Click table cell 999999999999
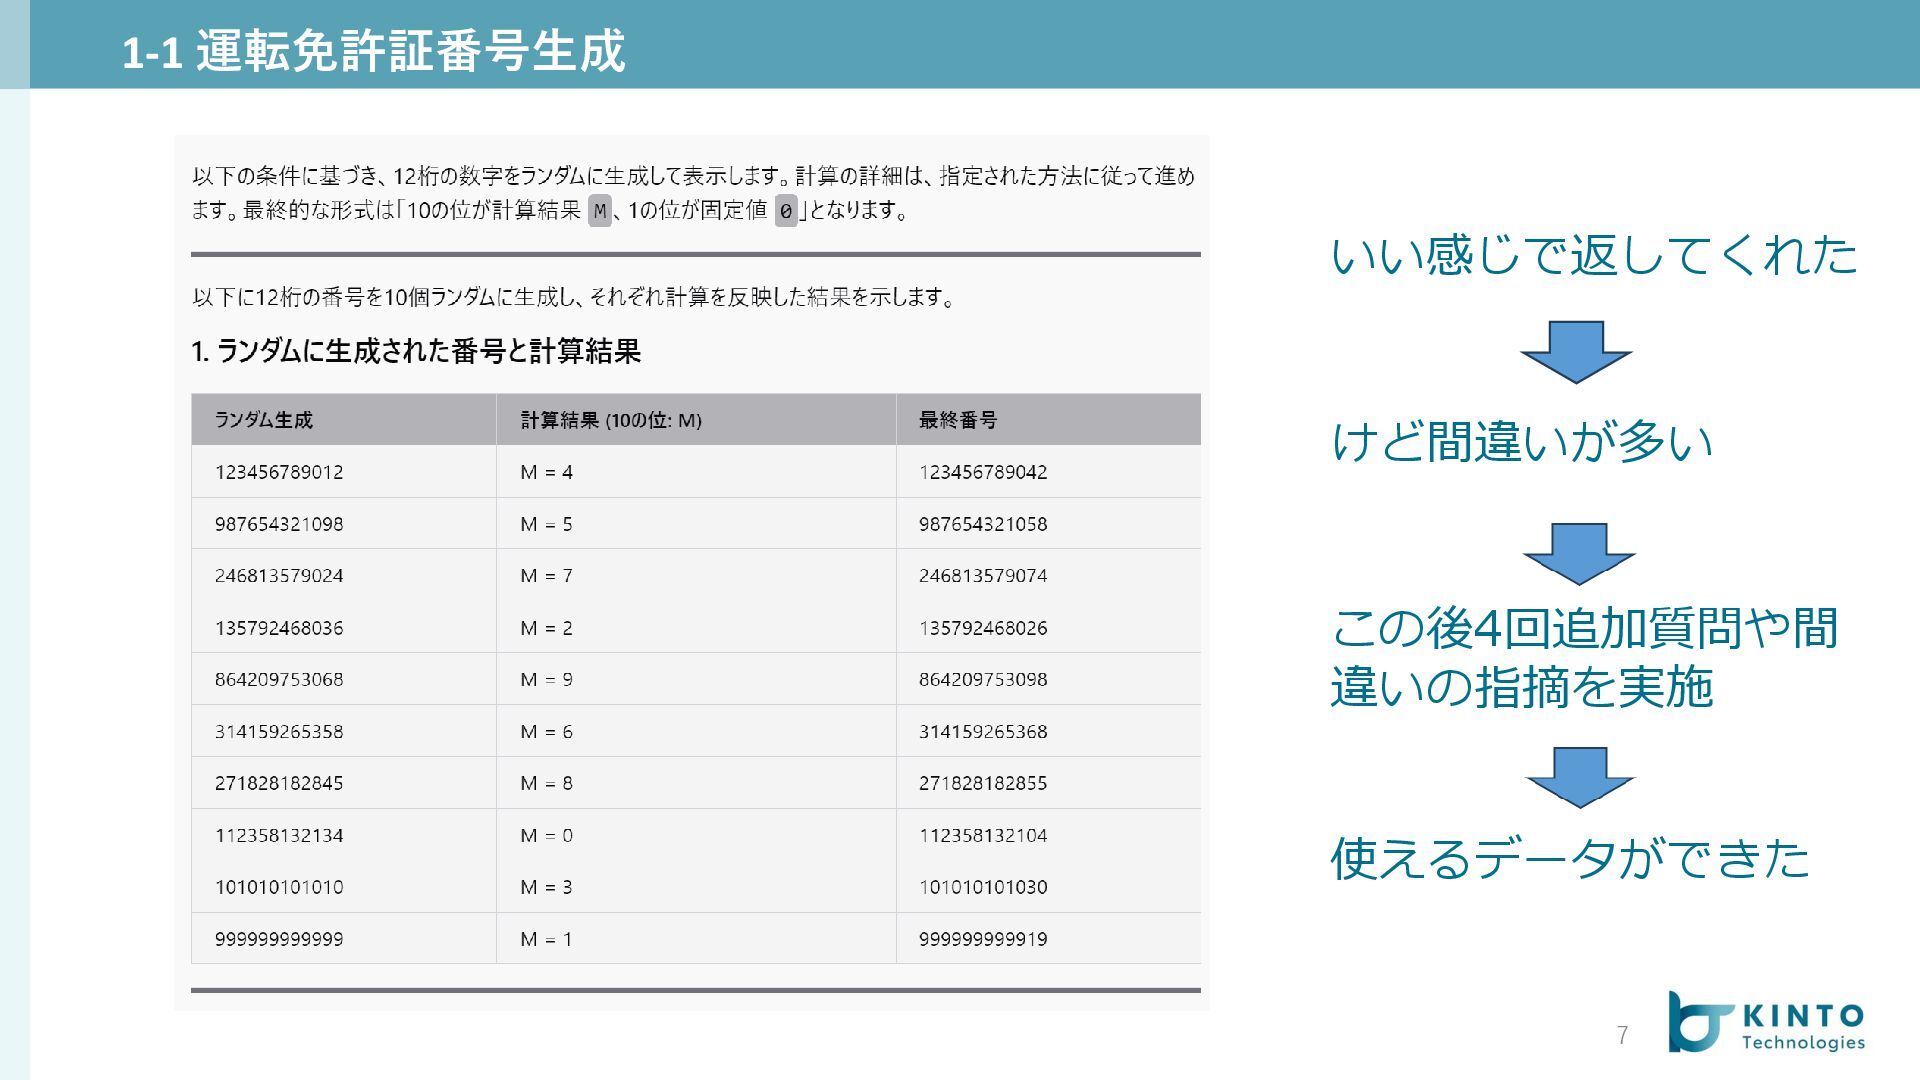The height and width of the screenshot is (1080, 1920). pos(279,939)
